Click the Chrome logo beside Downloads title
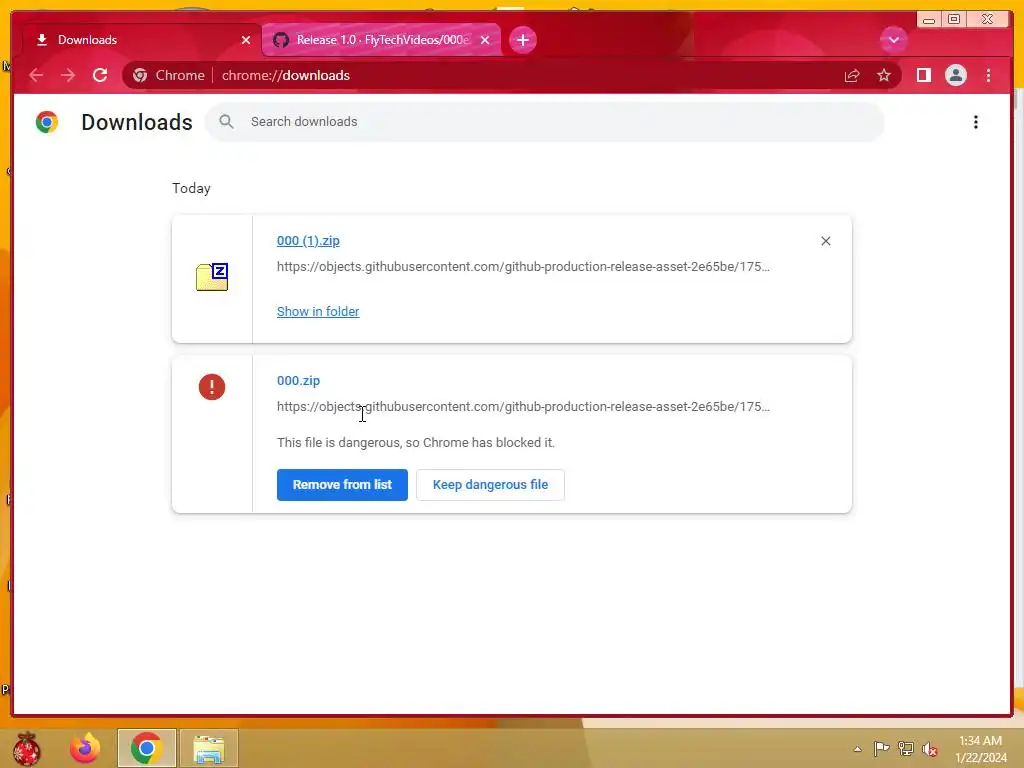Image resolution: width=1024 pixels, height=768 pixels. pyautogui.click(x=47, y=122)
